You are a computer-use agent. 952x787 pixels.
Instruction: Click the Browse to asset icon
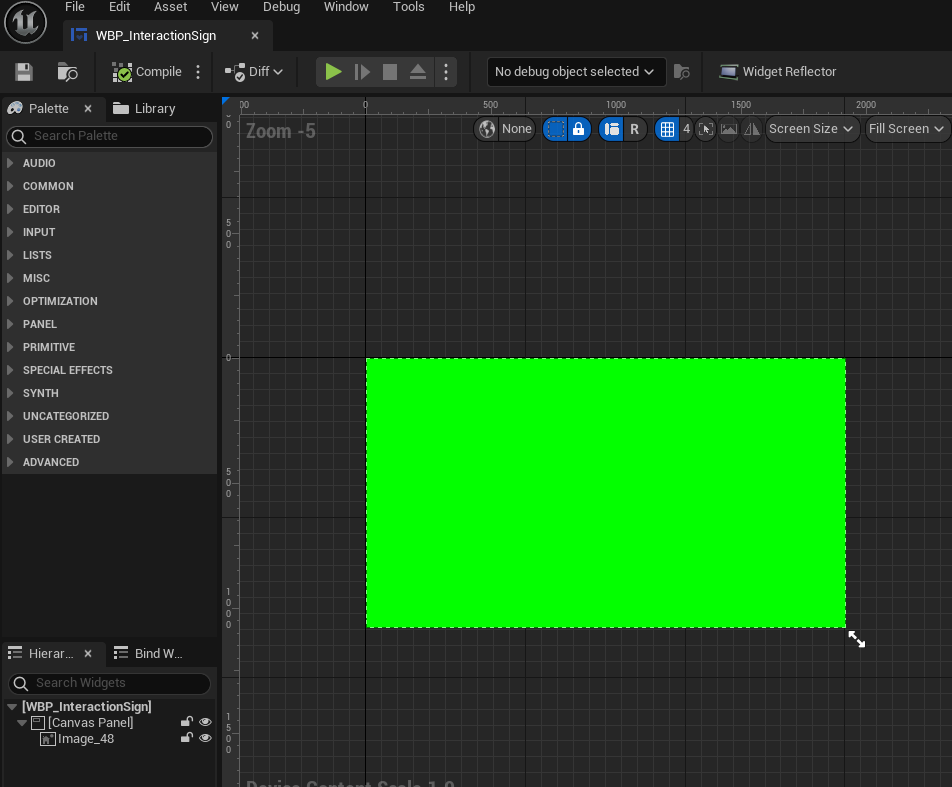click(x=67, y=72)
